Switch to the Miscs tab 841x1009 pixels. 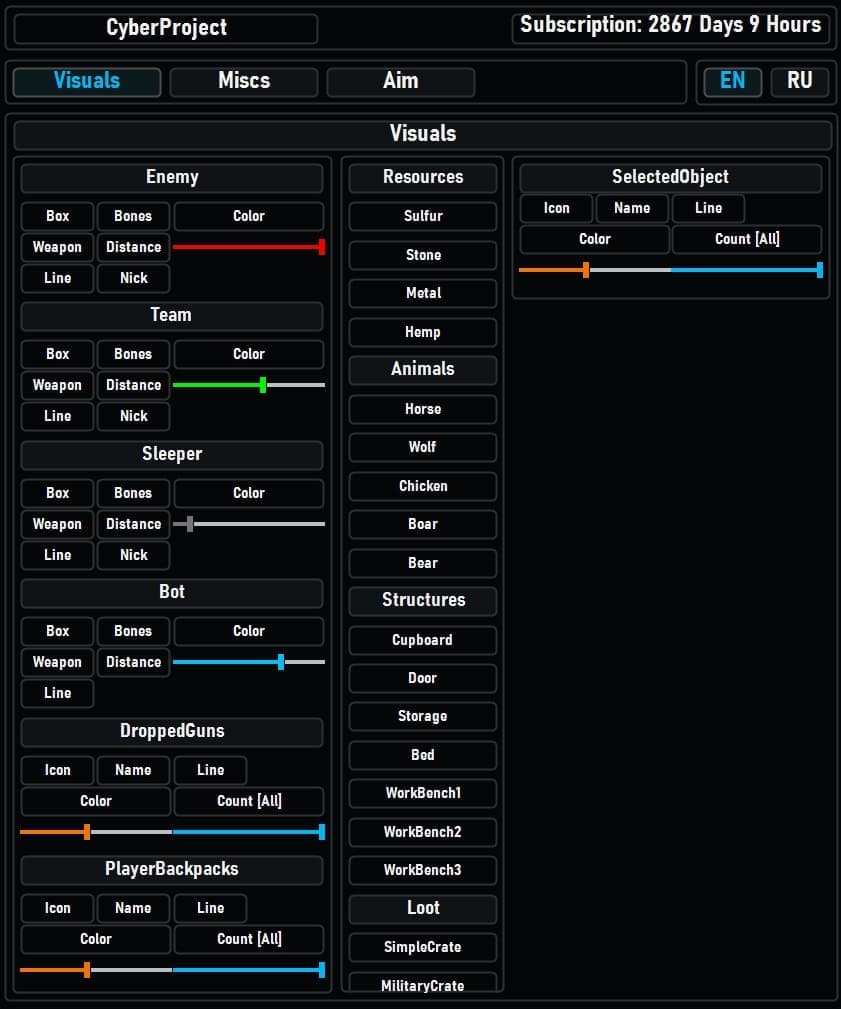(x=244, y=81)
